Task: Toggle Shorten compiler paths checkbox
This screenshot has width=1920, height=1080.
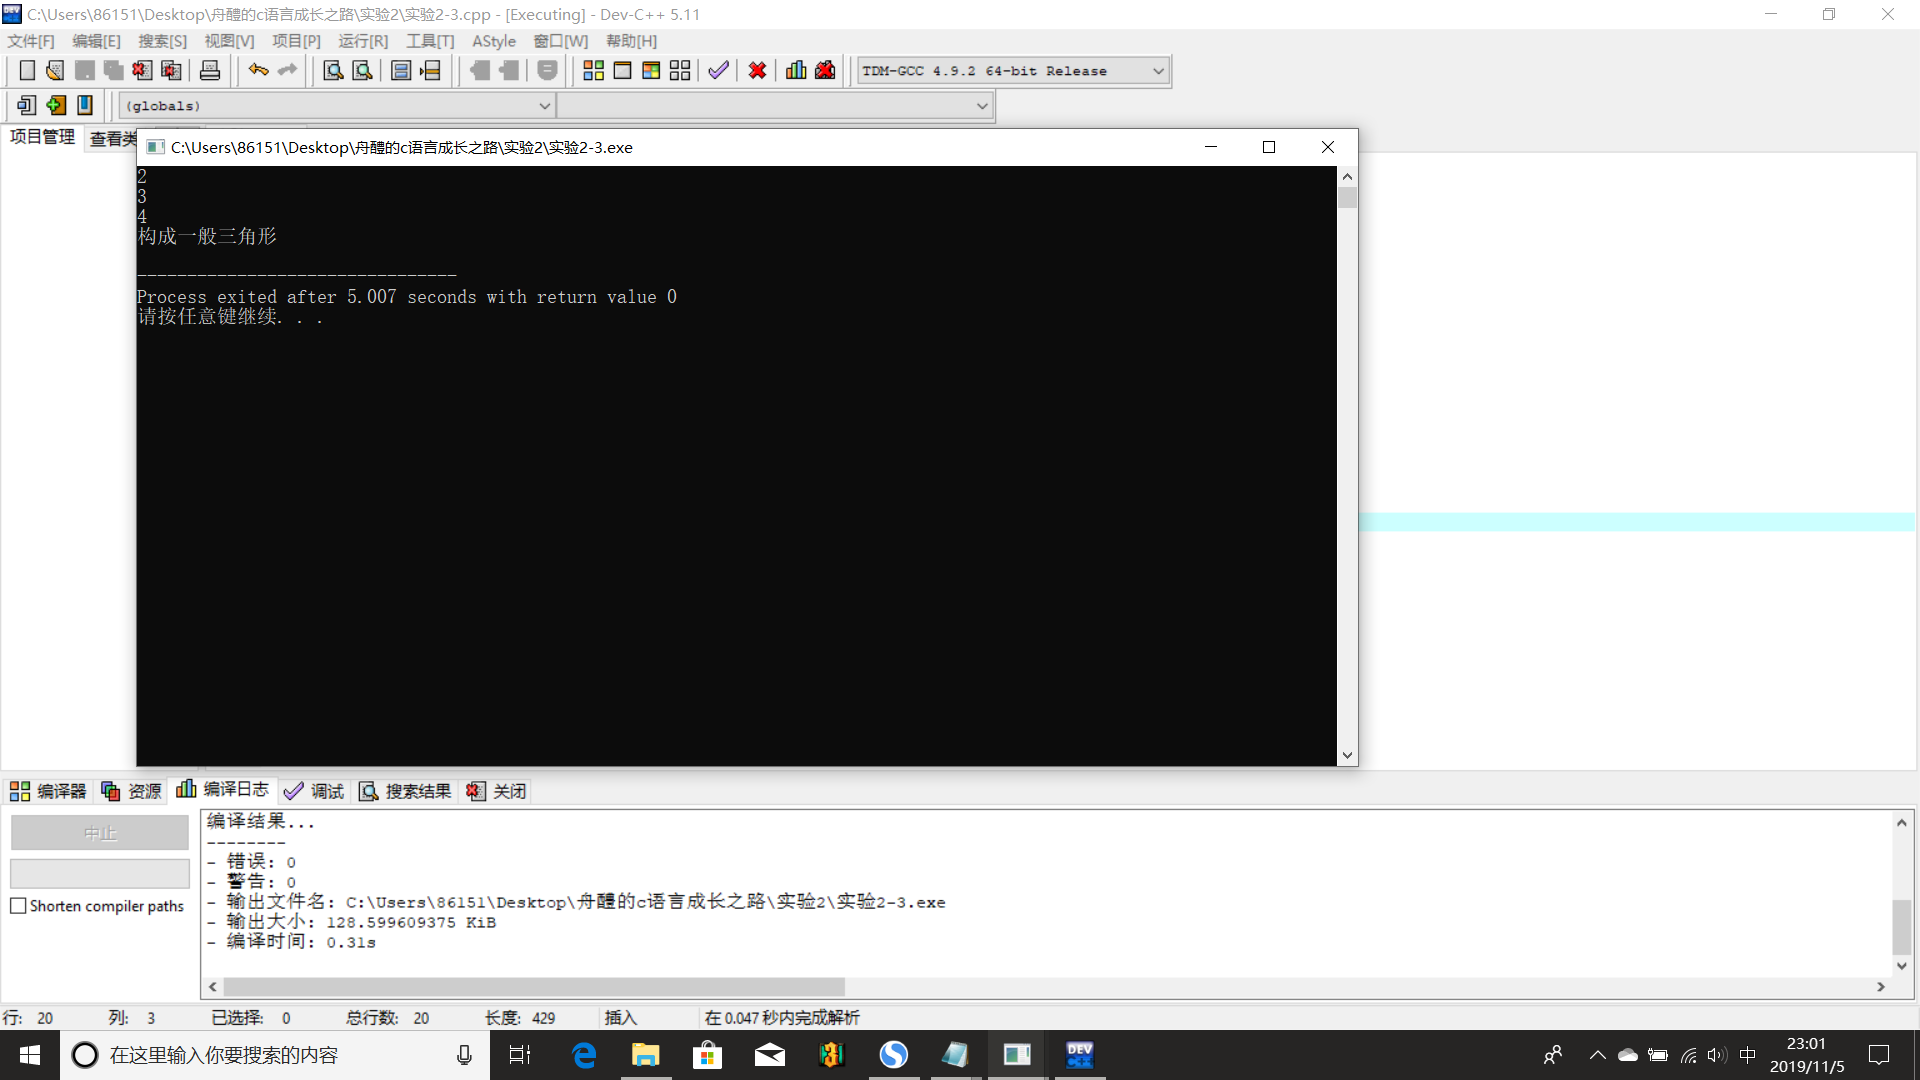Action: pos(19,906)
